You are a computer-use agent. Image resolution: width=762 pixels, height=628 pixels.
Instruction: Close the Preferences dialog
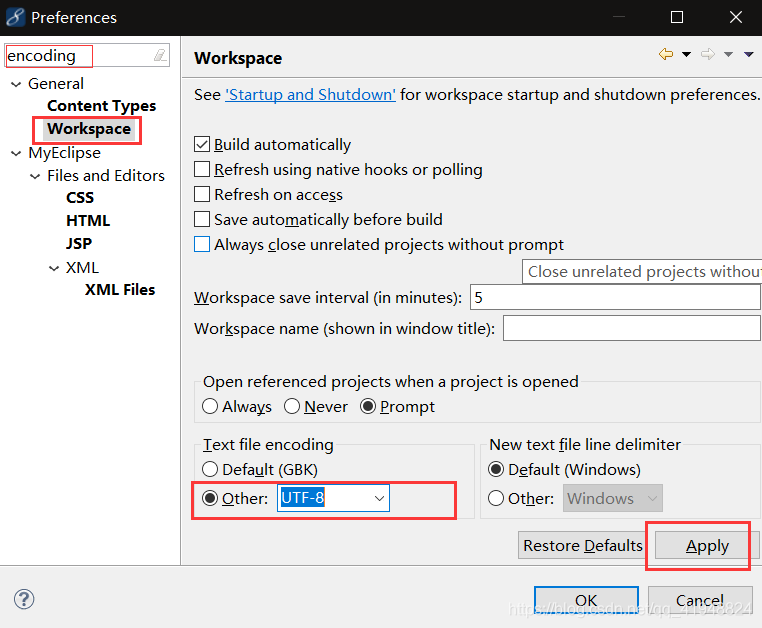pos(736,17)
